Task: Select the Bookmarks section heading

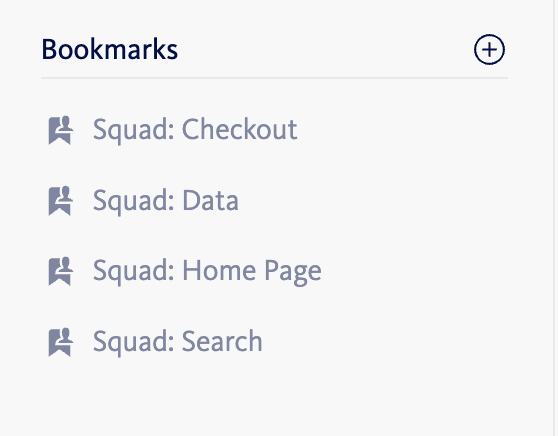Action: click(x=110, y=49)
